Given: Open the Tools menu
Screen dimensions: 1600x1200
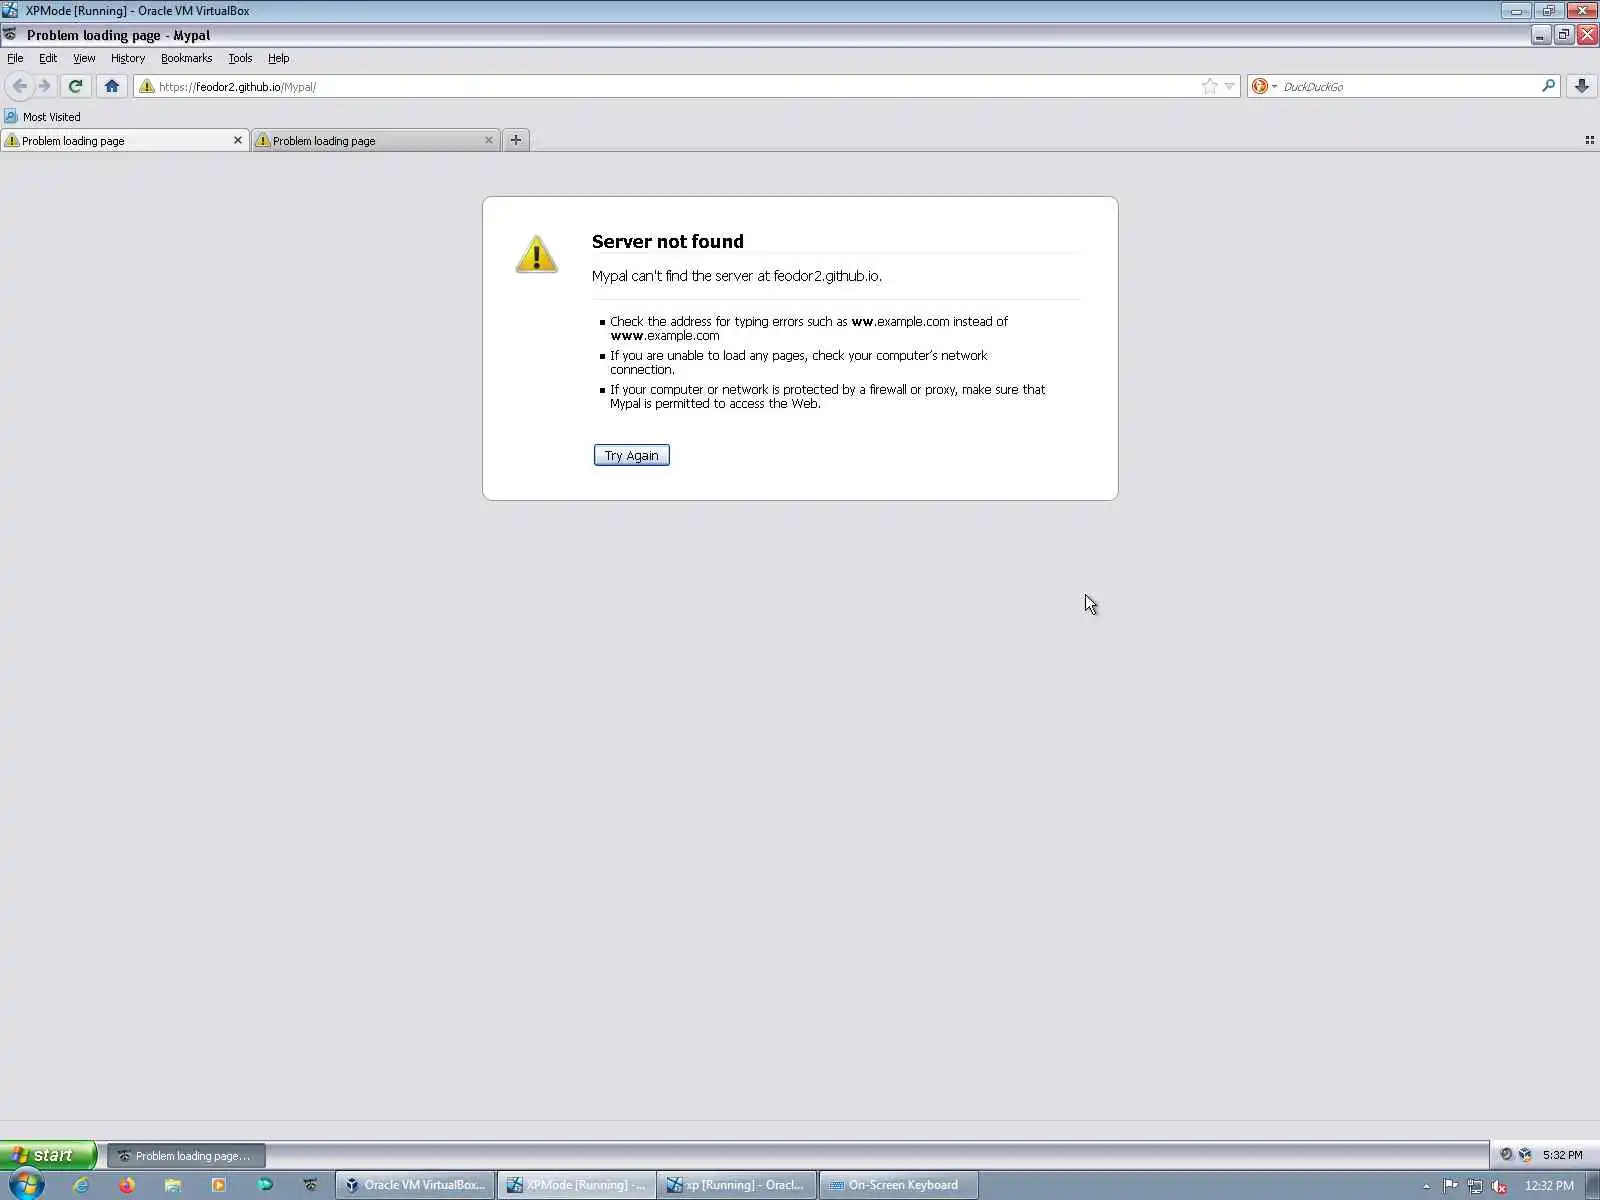Looking at the screenshot, I should pyautogui.click(x=240, y=58).
